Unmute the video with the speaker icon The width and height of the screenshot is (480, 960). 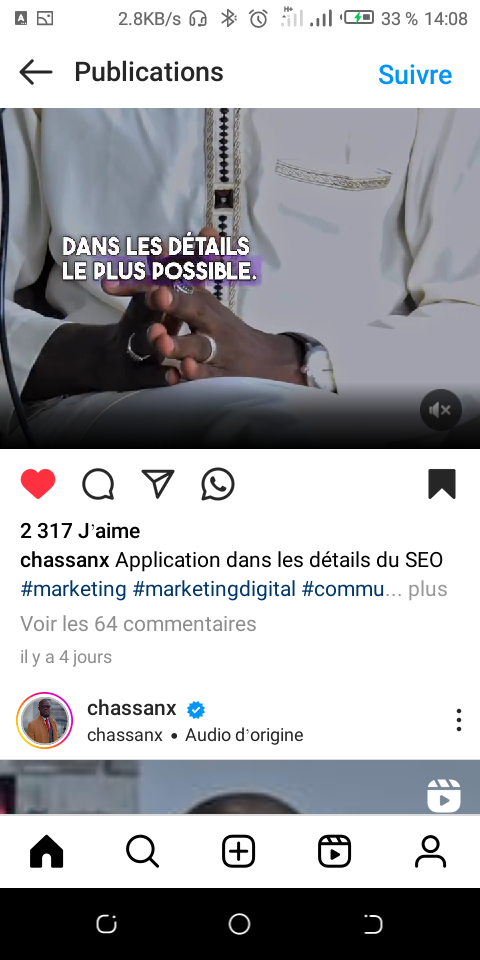tap(441, 410)
